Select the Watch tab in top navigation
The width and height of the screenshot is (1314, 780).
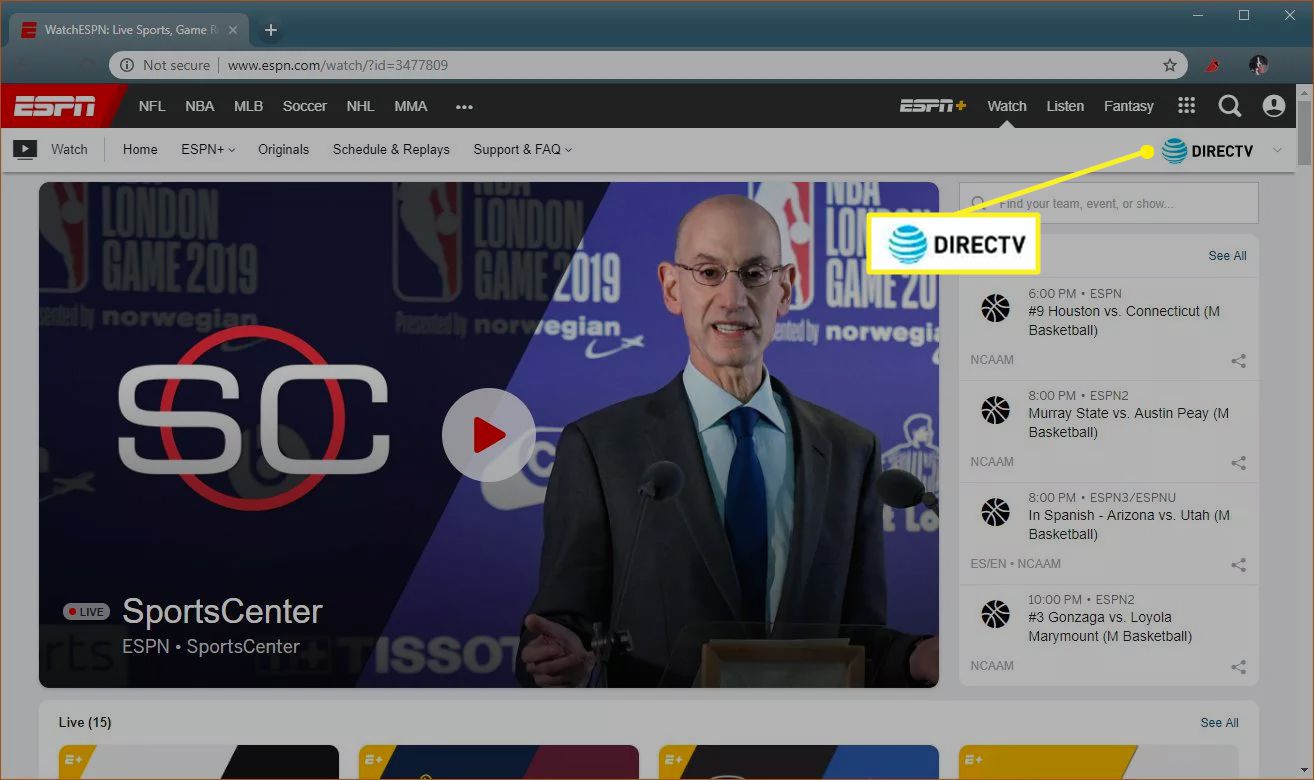point(1007,106)
